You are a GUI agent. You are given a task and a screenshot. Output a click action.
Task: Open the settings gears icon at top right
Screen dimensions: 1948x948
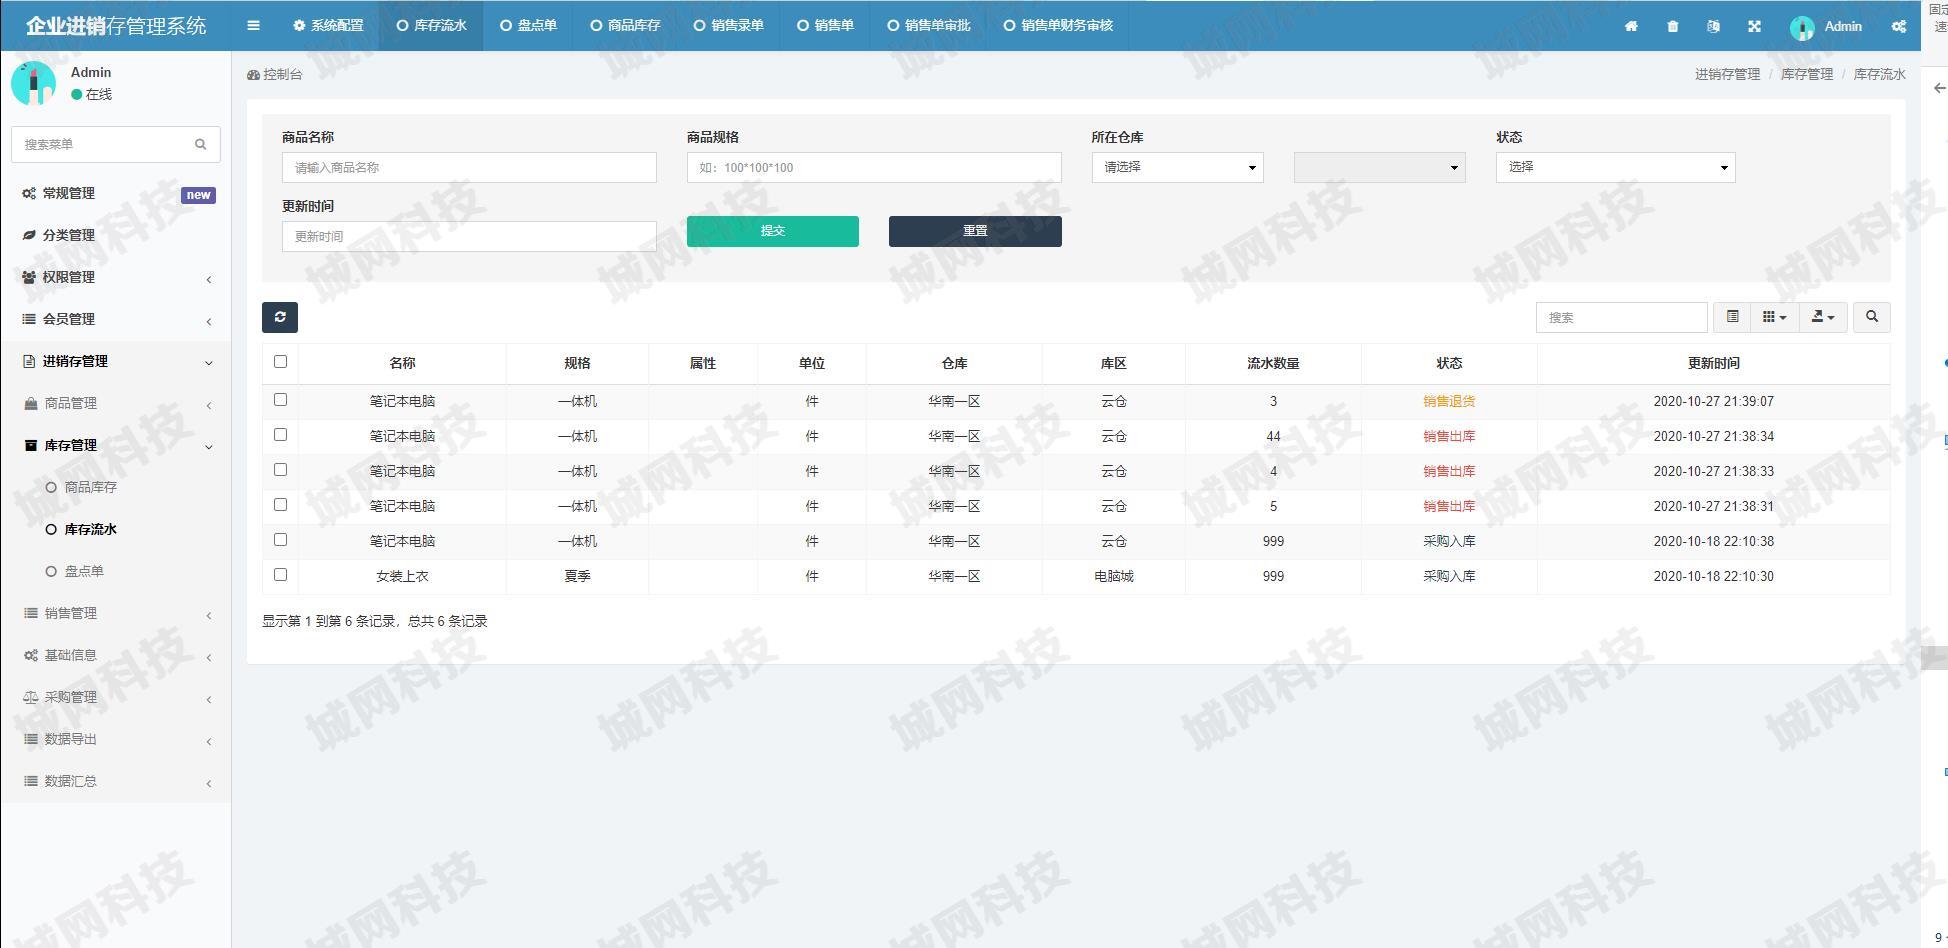1898,26
